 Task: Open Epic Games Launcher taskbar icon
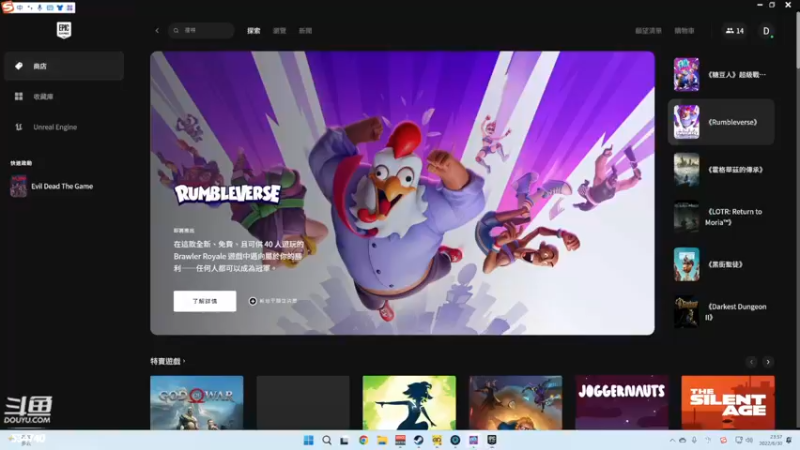[x=492, y=440]
